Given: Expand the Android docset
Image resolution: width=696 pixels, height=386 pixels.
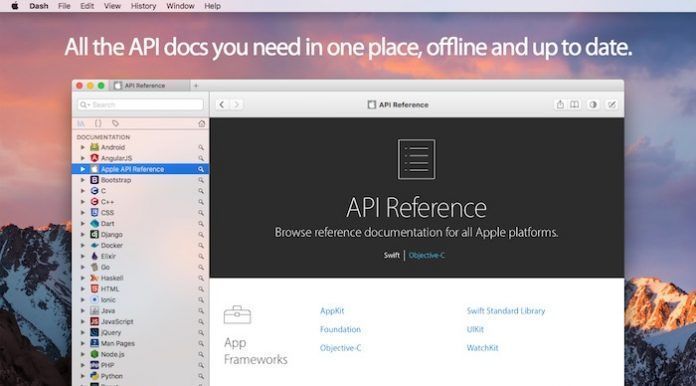Looking at the screenshot, I should pyautogui.click(x=83, y=147).
